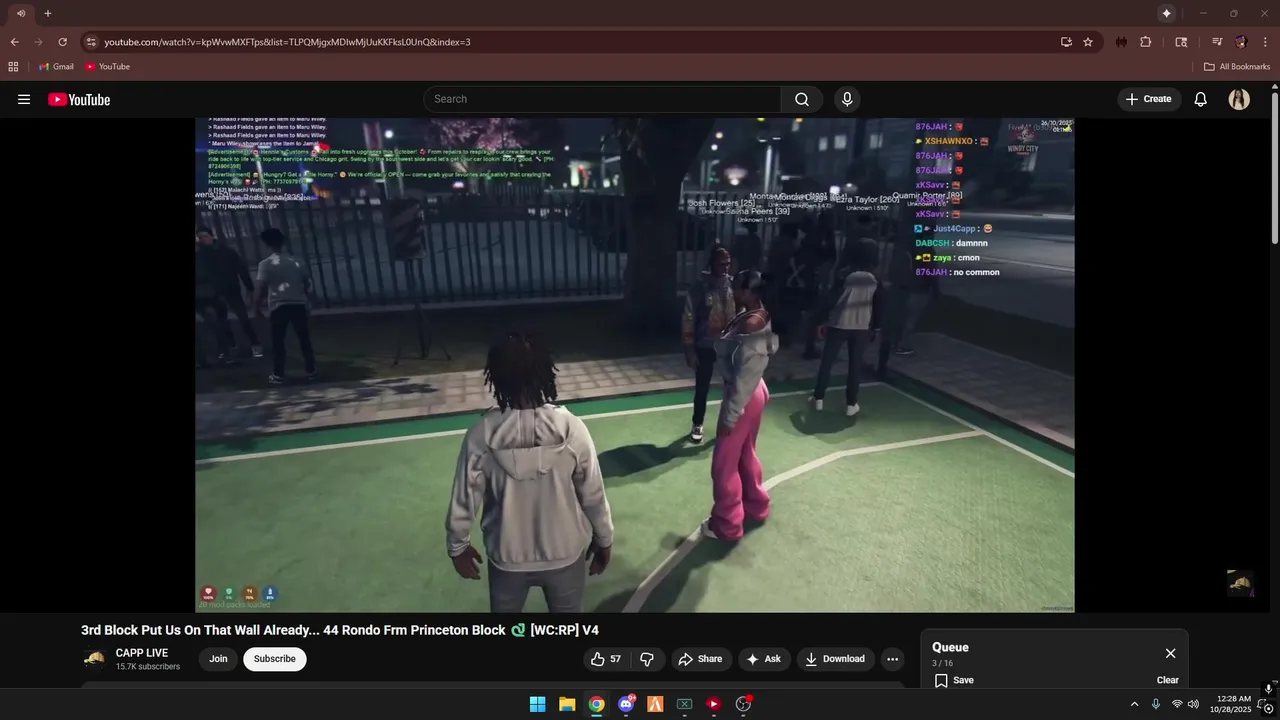This screenshot has height=720, width=1280.
Task: Click the CAPP LIVE channel avatar
Action: click(x=94, y=659)
